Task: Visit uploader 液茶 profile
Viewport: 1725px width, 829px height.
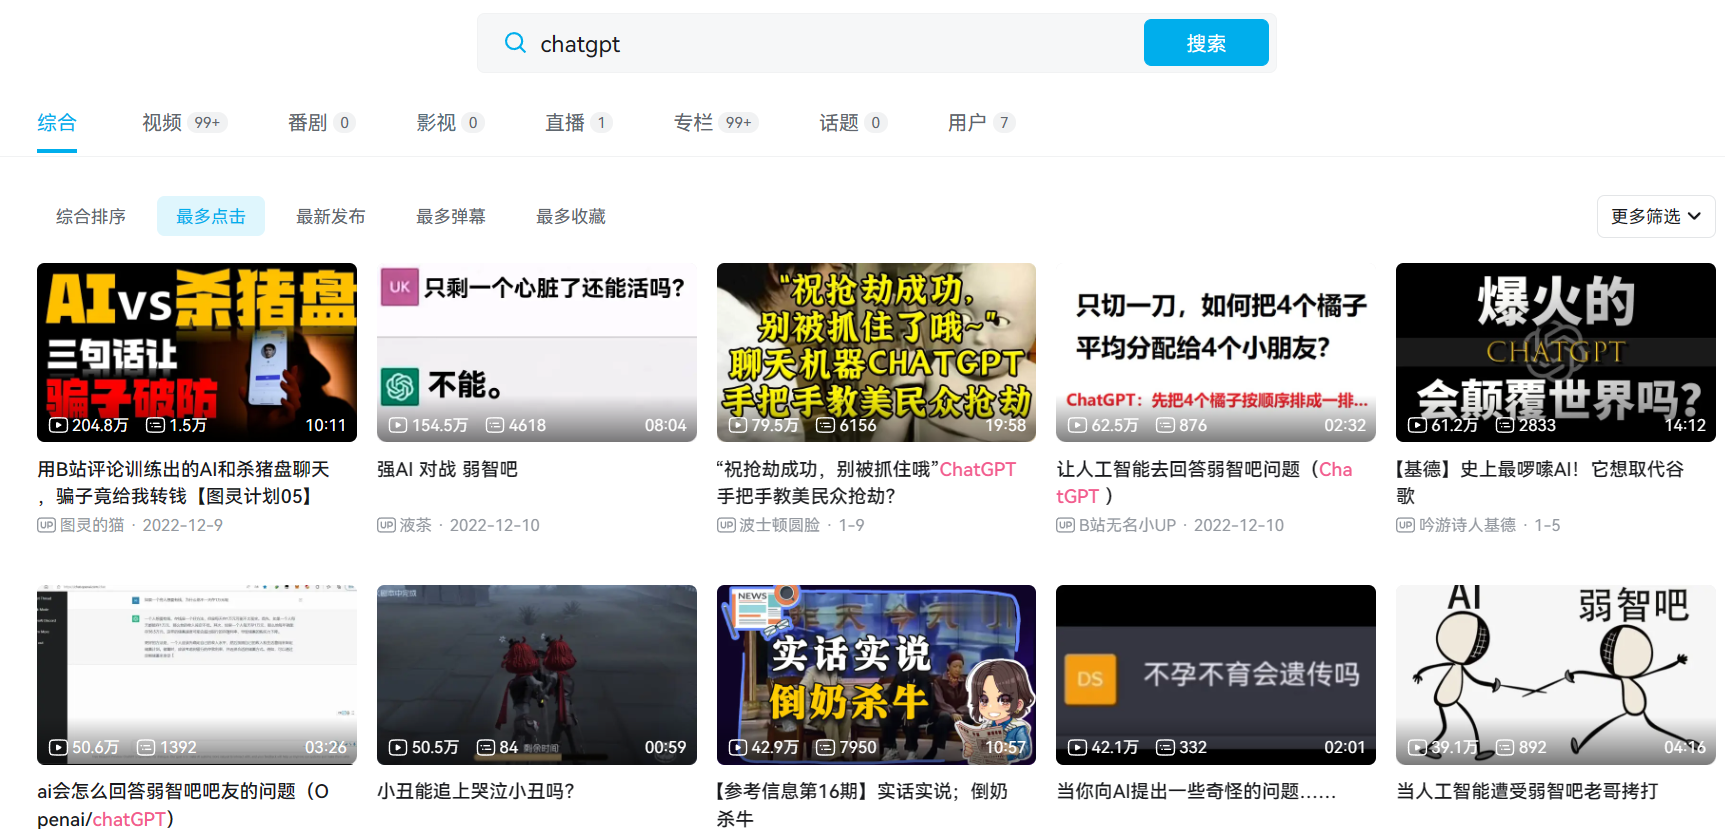Action: point(416,525)
